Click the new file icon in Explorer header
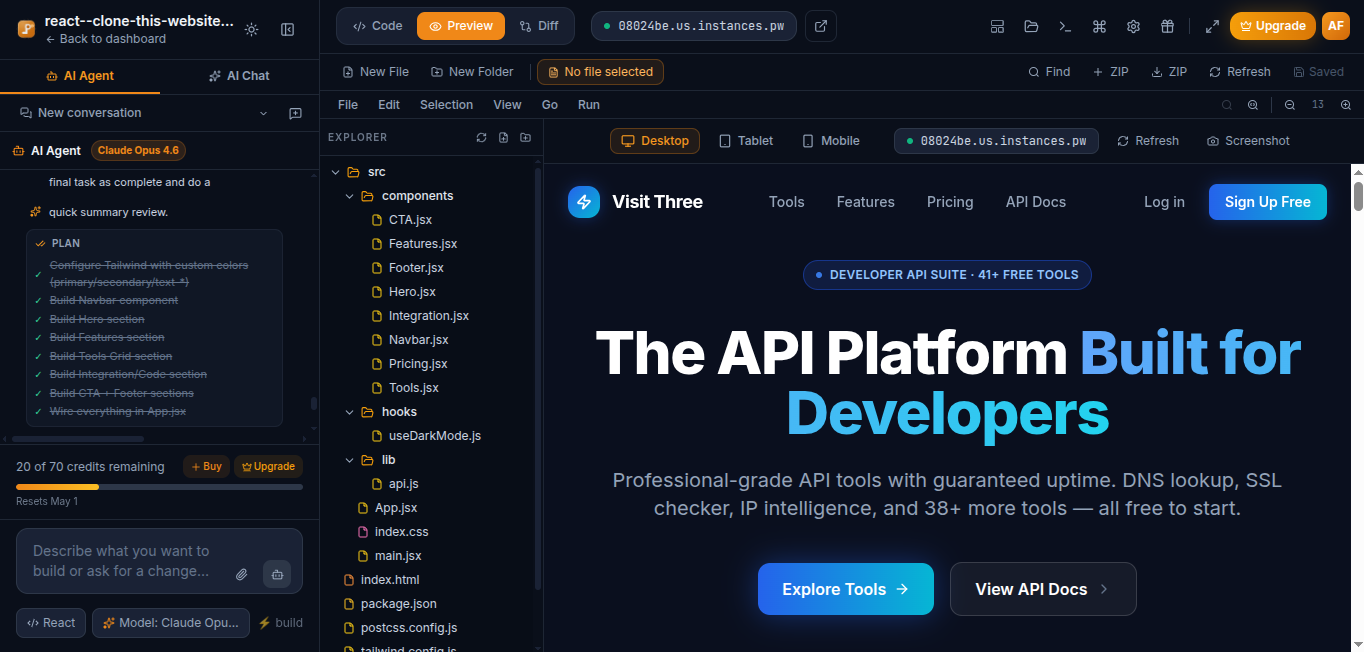 coord(503,138)
